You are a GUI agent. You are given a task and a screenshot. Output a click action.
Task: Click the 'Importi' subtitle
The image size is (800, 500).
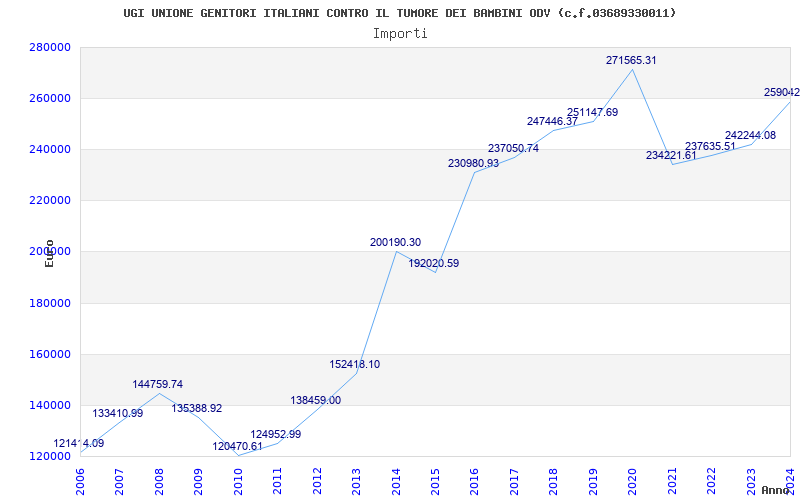pos(400,34)
